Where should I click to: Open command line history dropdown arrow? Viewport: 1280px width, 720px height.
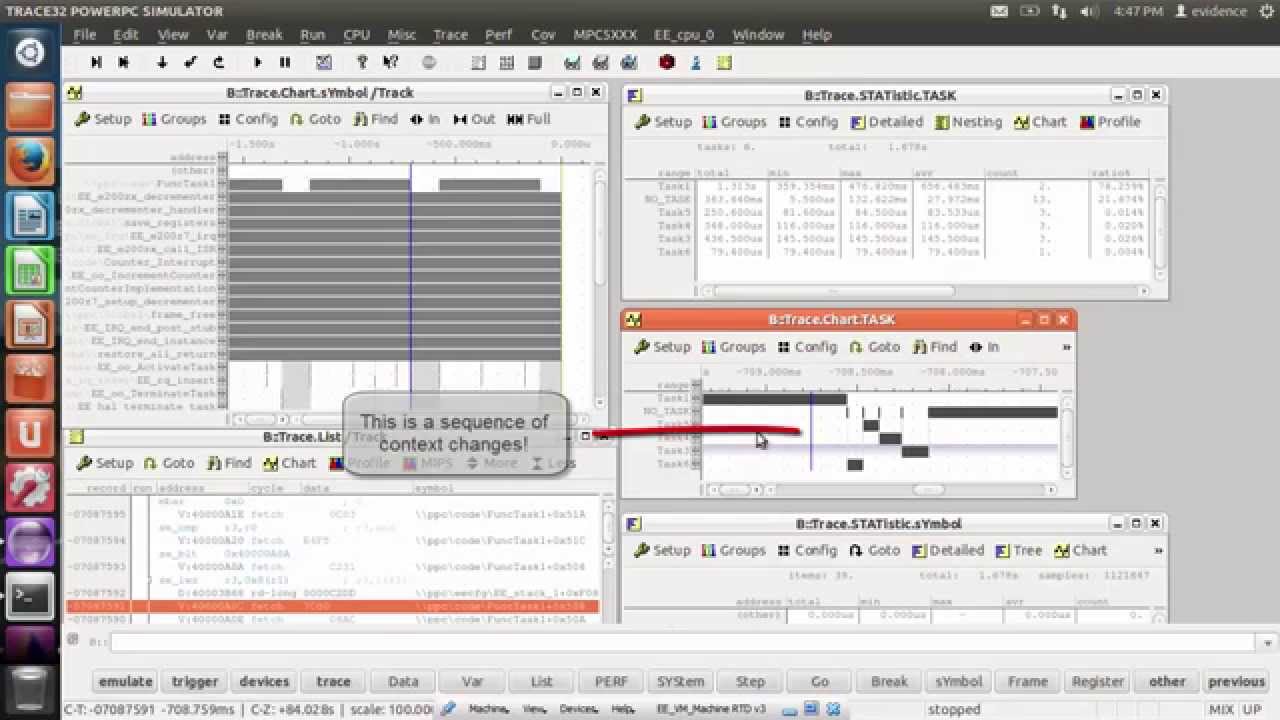click(1268, 642)
